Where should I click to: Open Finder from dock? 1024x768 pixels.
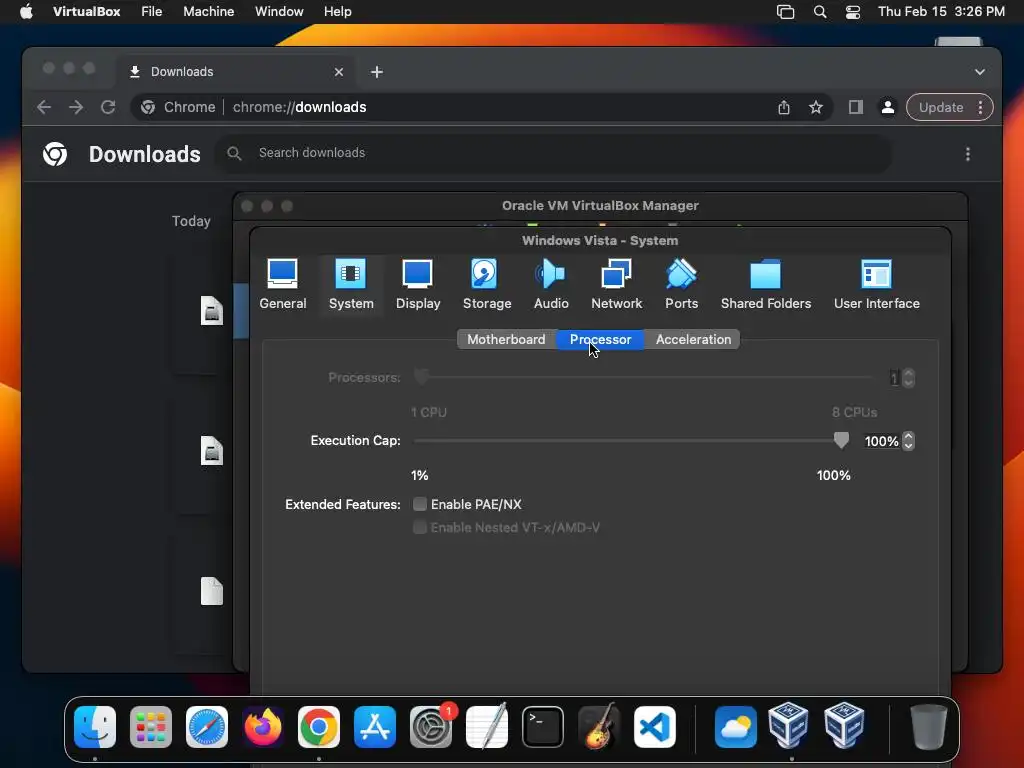pos(95,727)
